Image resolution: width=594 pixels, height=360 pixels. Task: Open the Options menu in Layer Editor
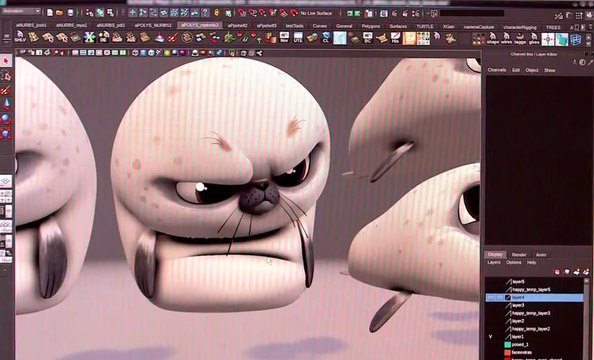coord(514,262)
